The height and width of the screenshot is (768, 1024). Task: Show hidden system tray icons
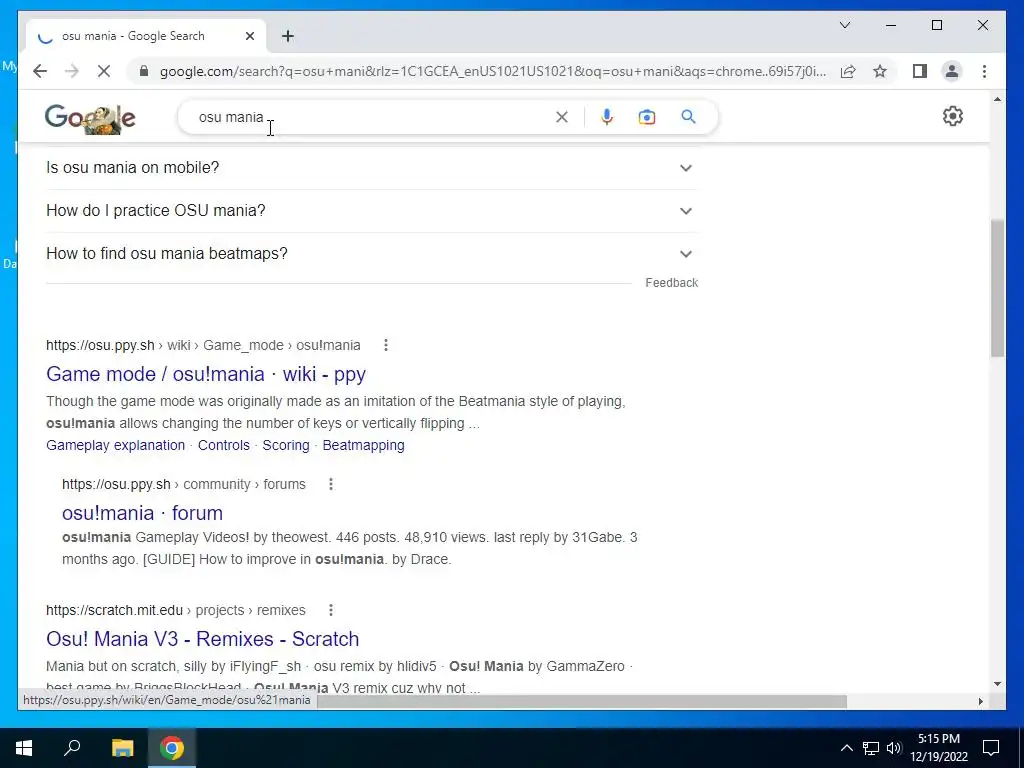pyautogui.click(x=846, y=748)
